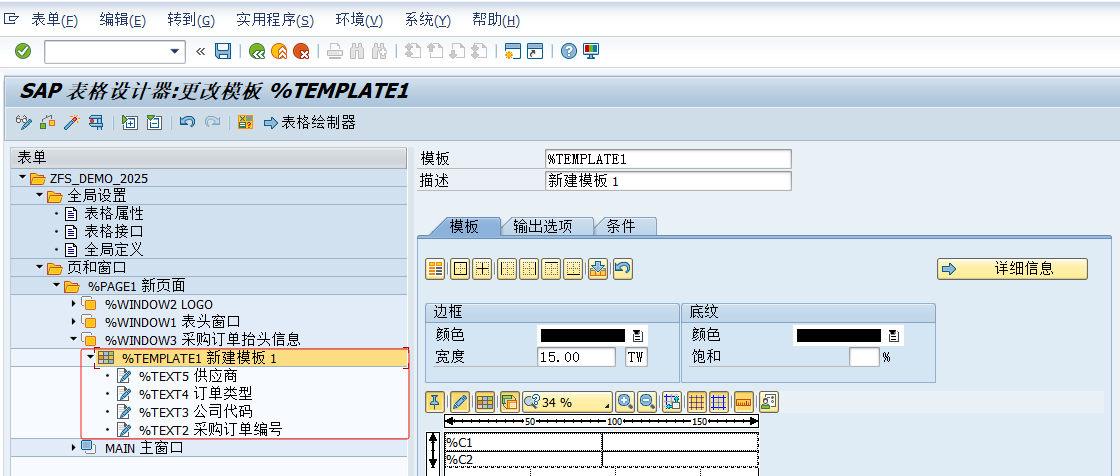
Task: Click the Print icon
Action: click(x=334, y=51)
